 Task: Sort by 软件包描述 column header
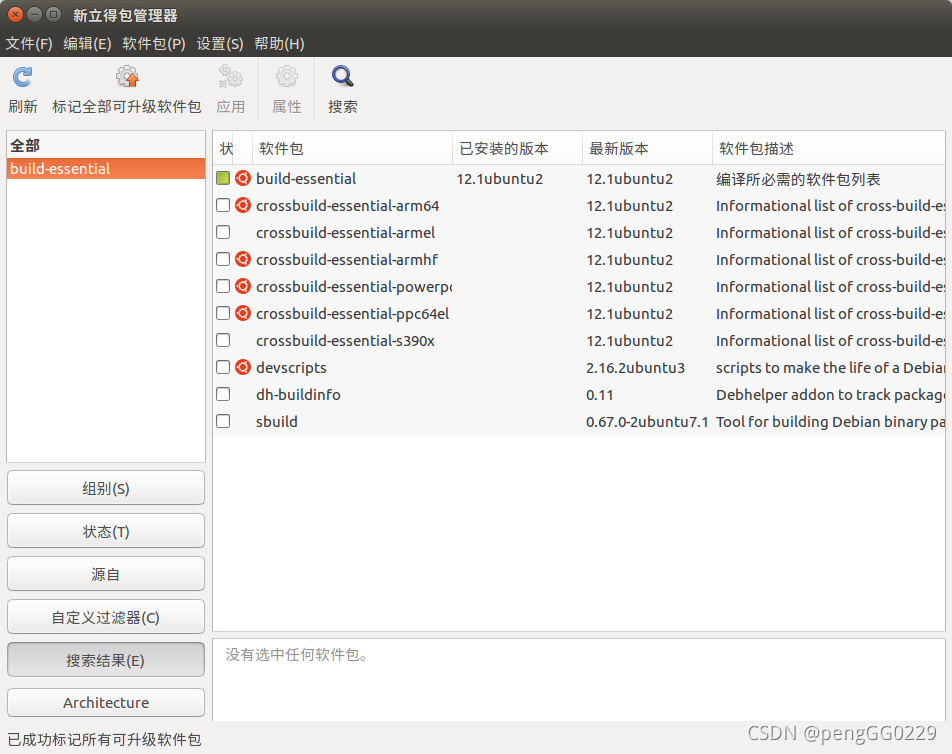click(x=829, y=148)
